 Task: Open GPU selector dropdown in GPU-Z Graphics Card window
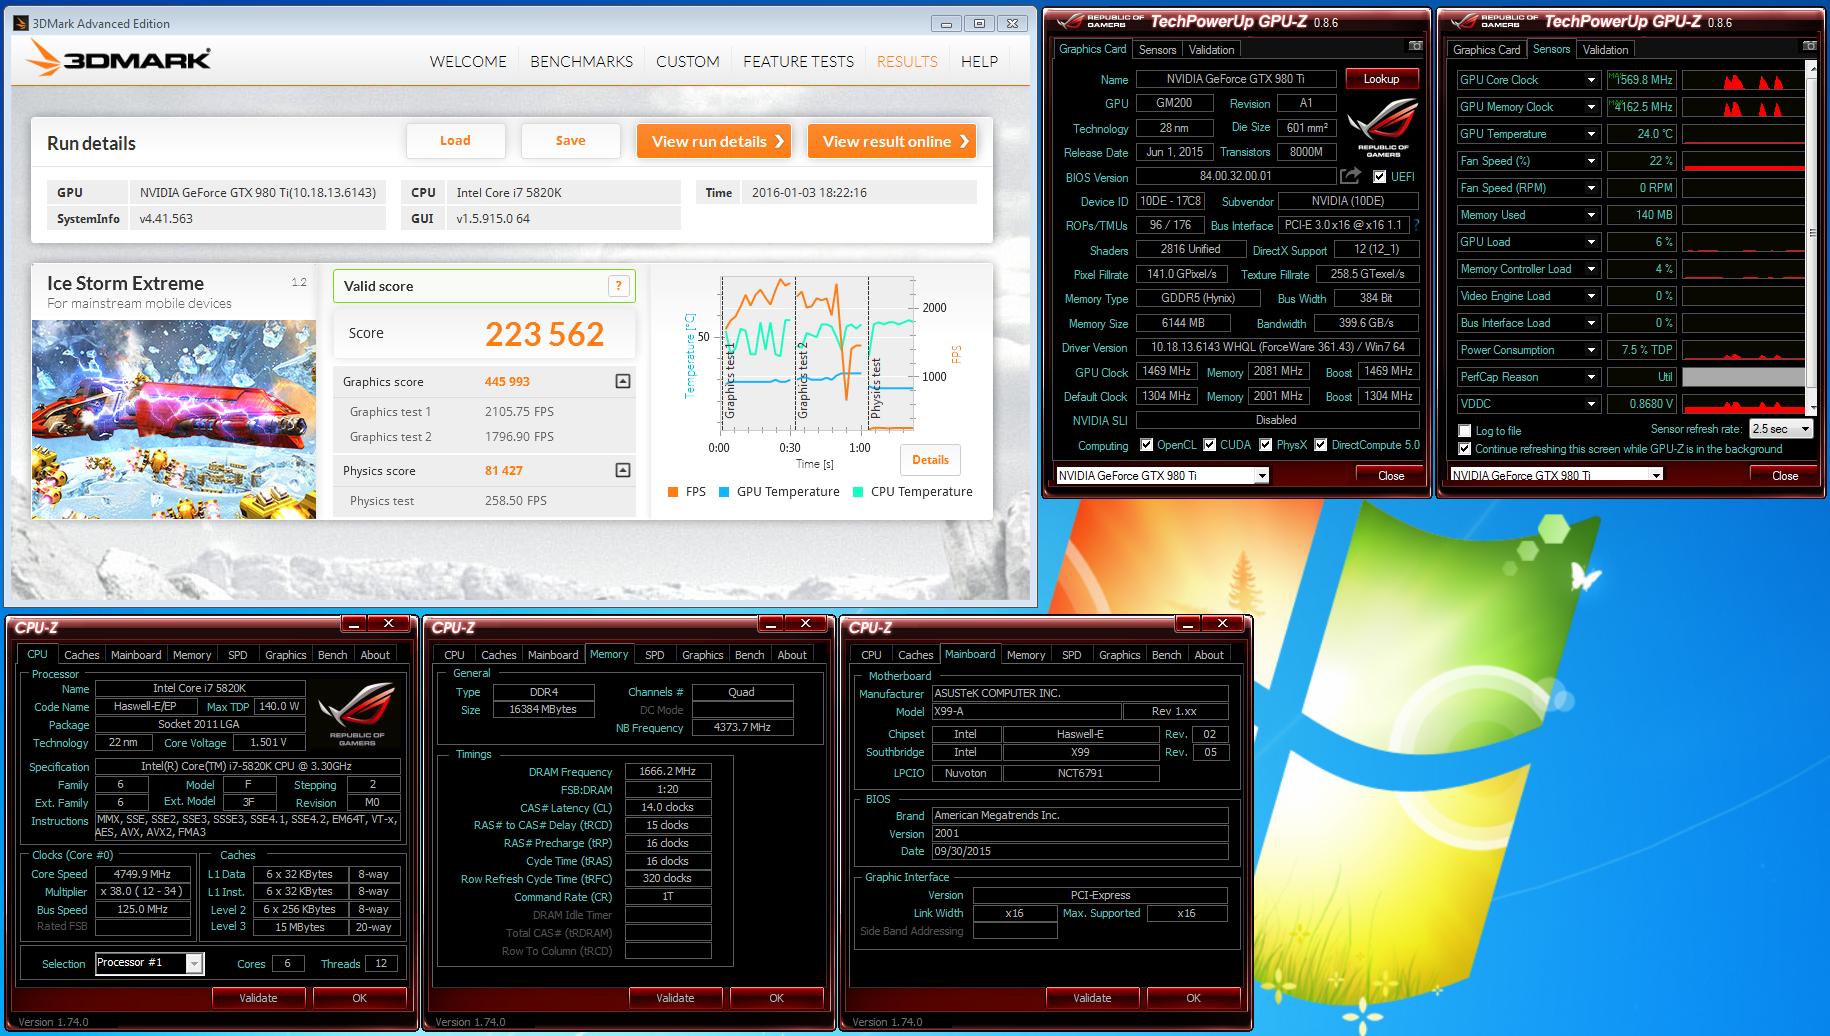pos(1262,476)
